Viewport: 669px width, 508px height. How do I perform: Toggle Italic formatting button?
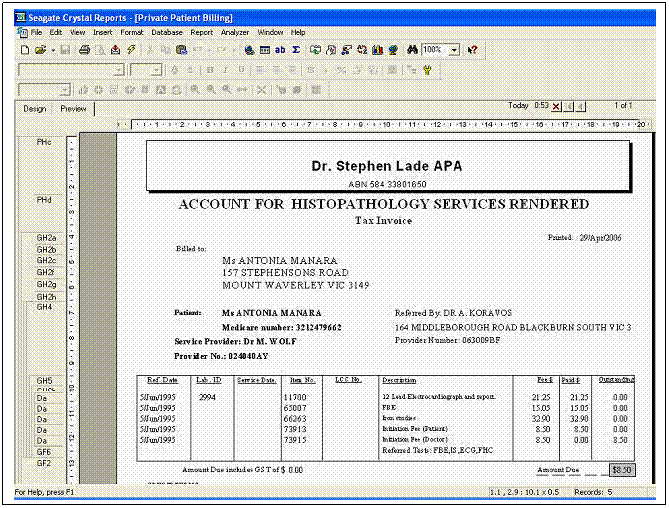point(226,70)
